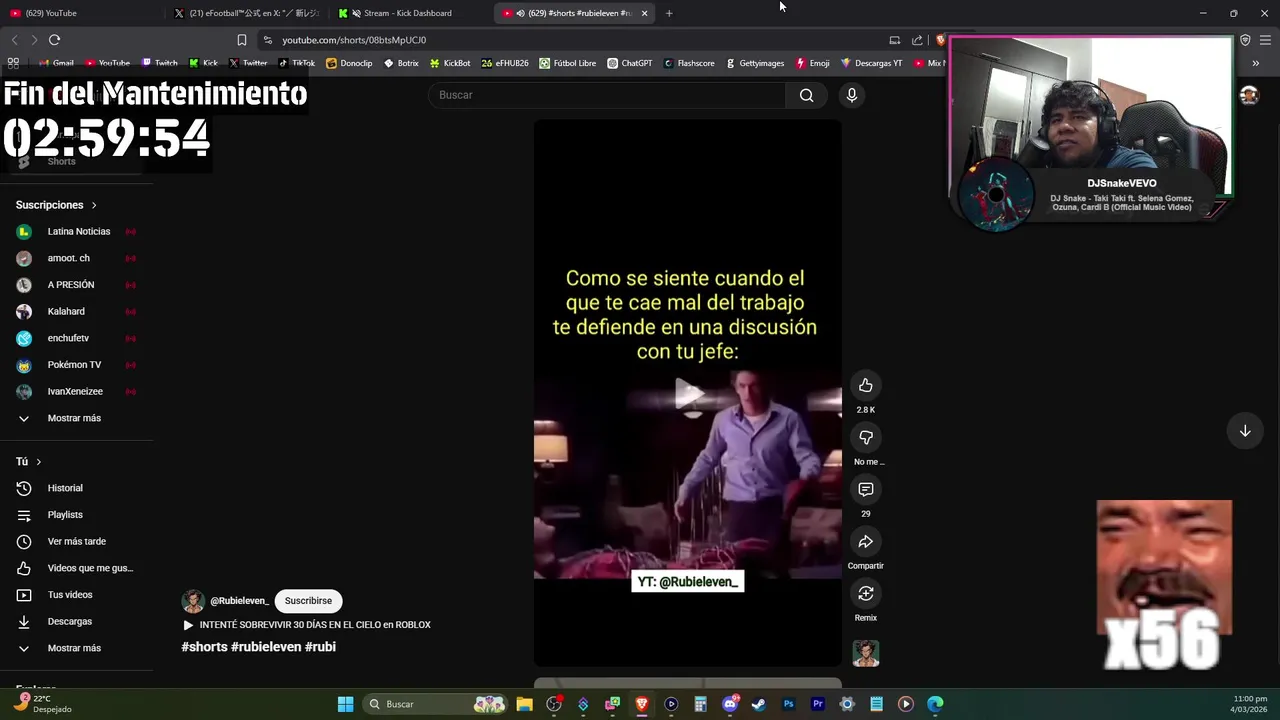Open the A PRESIÓN subscription

click(76, 285)
